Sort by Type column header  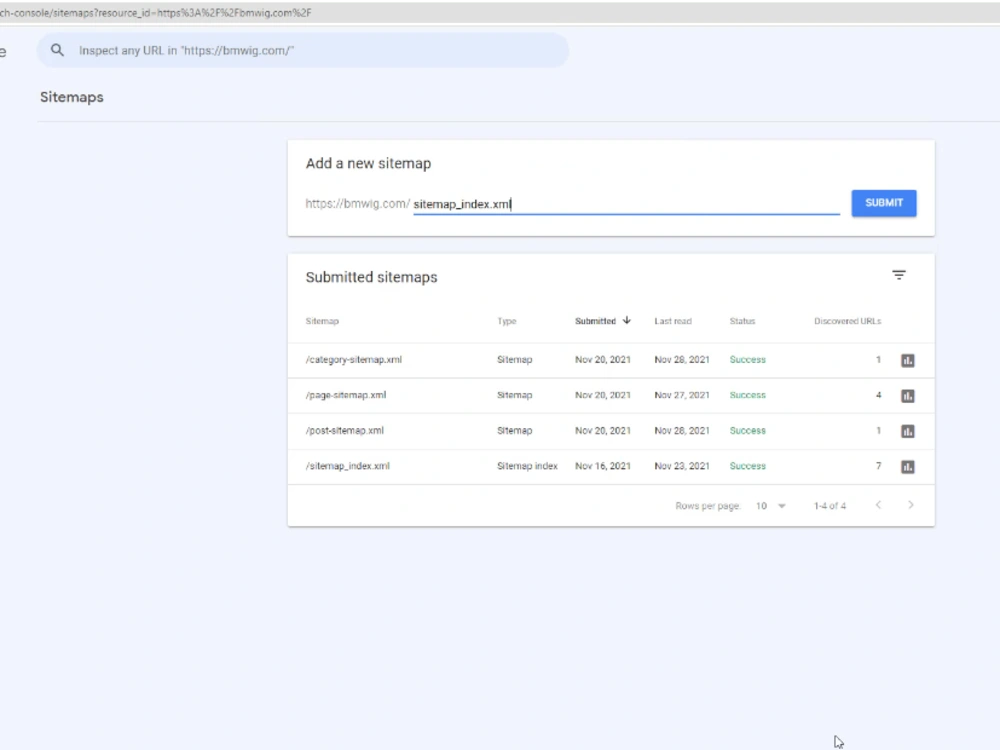click(x=506, y=321)
